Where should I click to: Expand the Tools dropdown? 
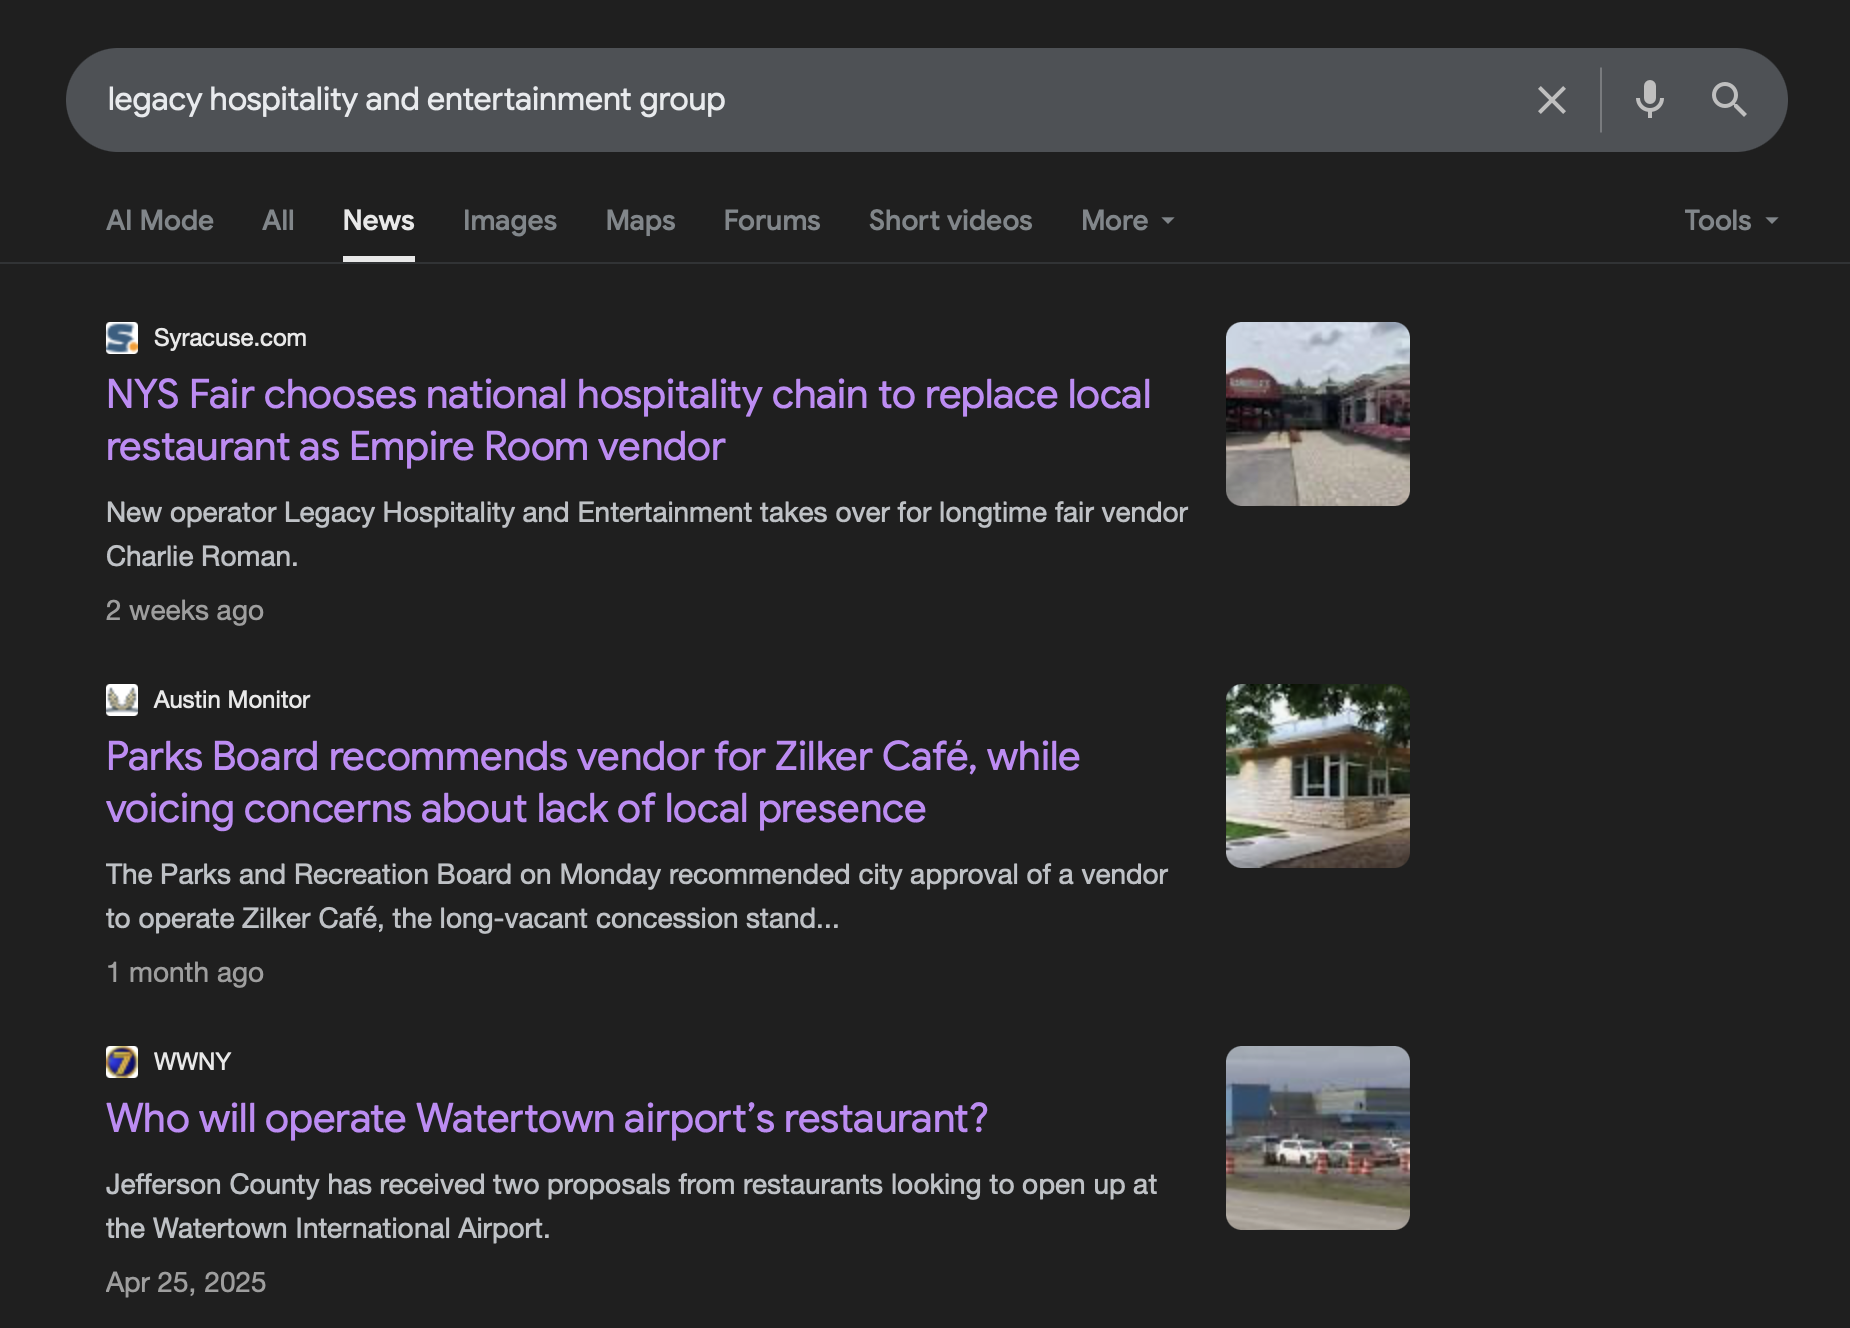(1731, 220)
